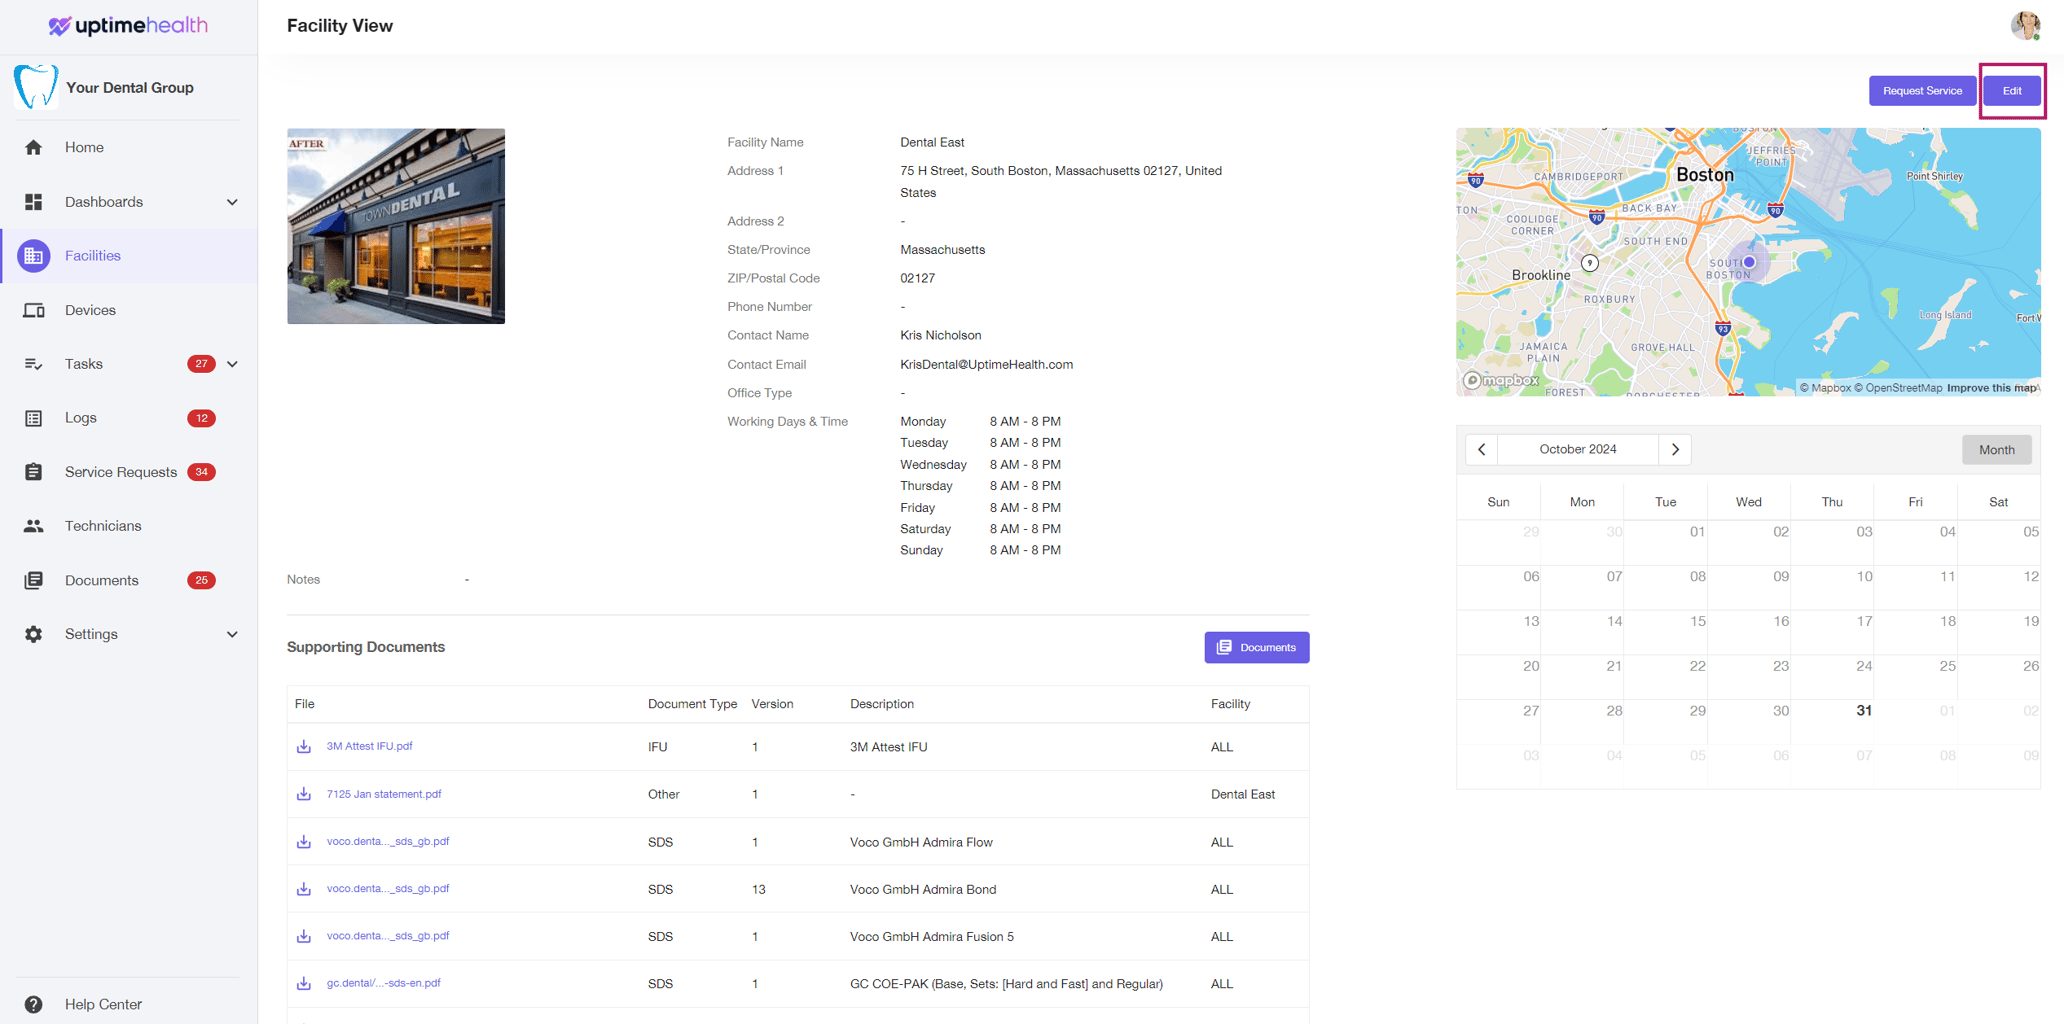2064x1024 pixels.
Task: Click the Town Dental facility photo
Action: point(396,226)
